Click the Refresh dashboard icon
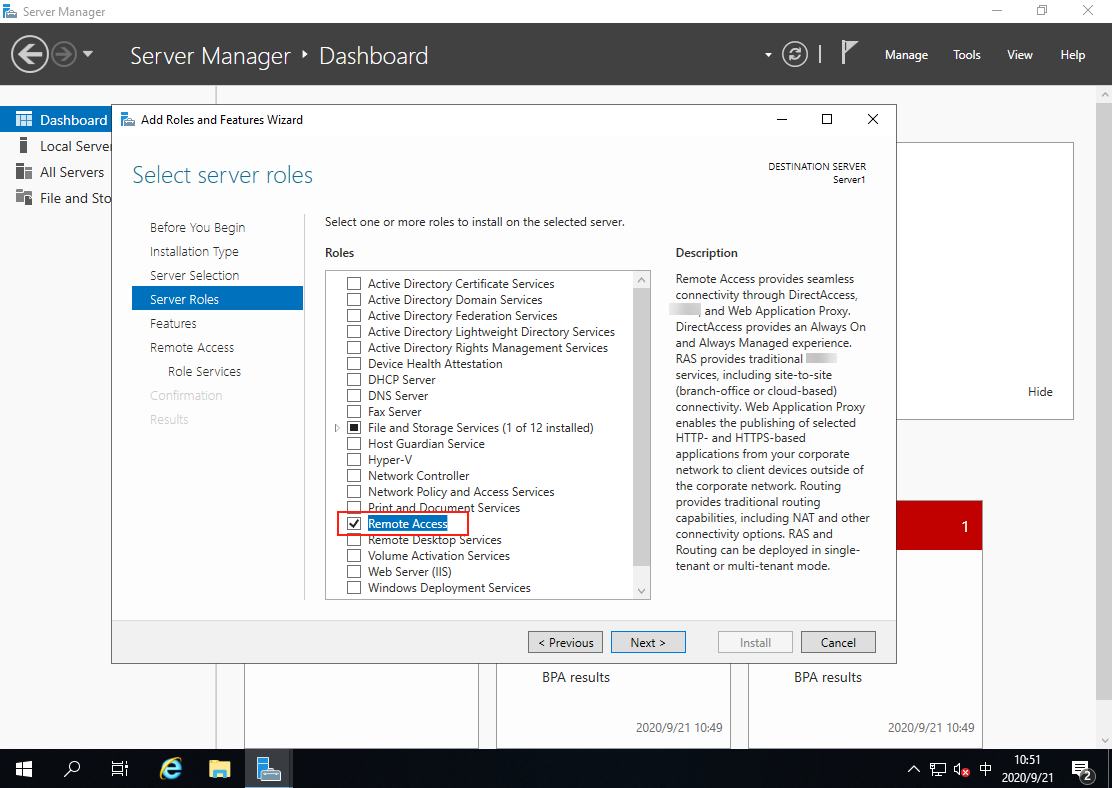The image size is (1112, 788). (x=794, y=55)
